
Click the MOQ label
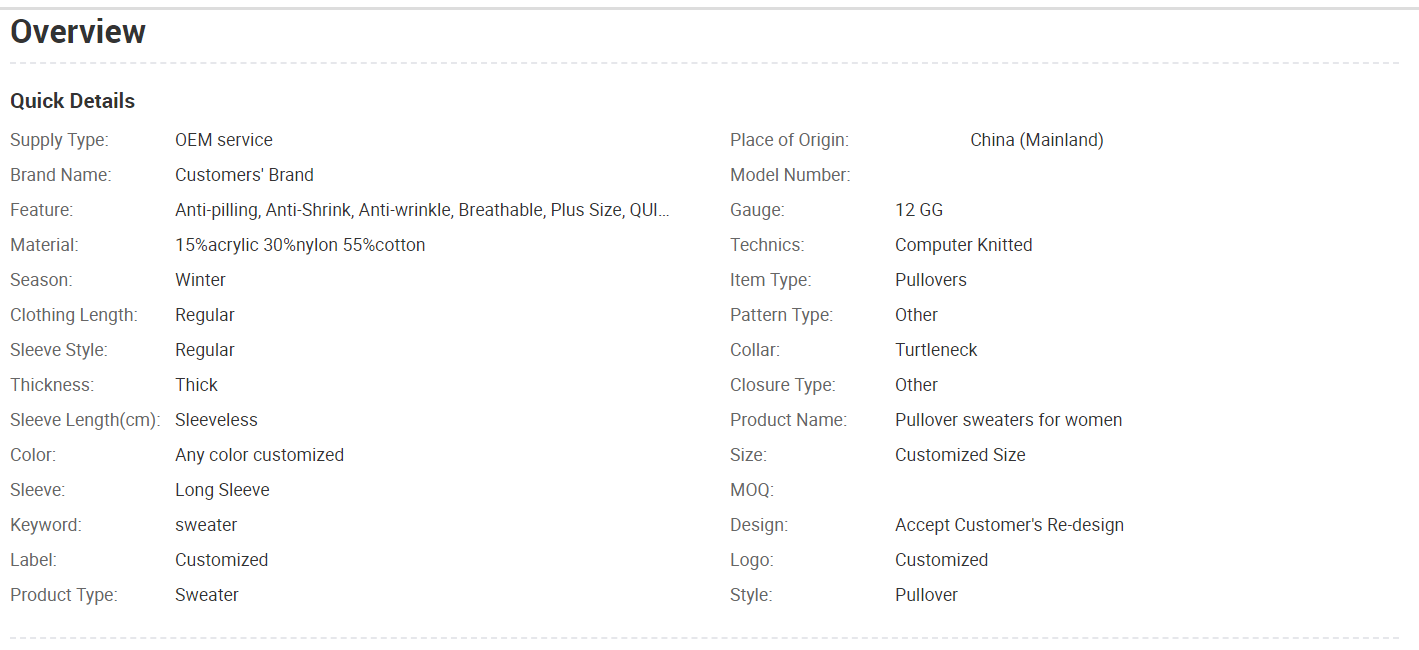click(x=752, y=490)
